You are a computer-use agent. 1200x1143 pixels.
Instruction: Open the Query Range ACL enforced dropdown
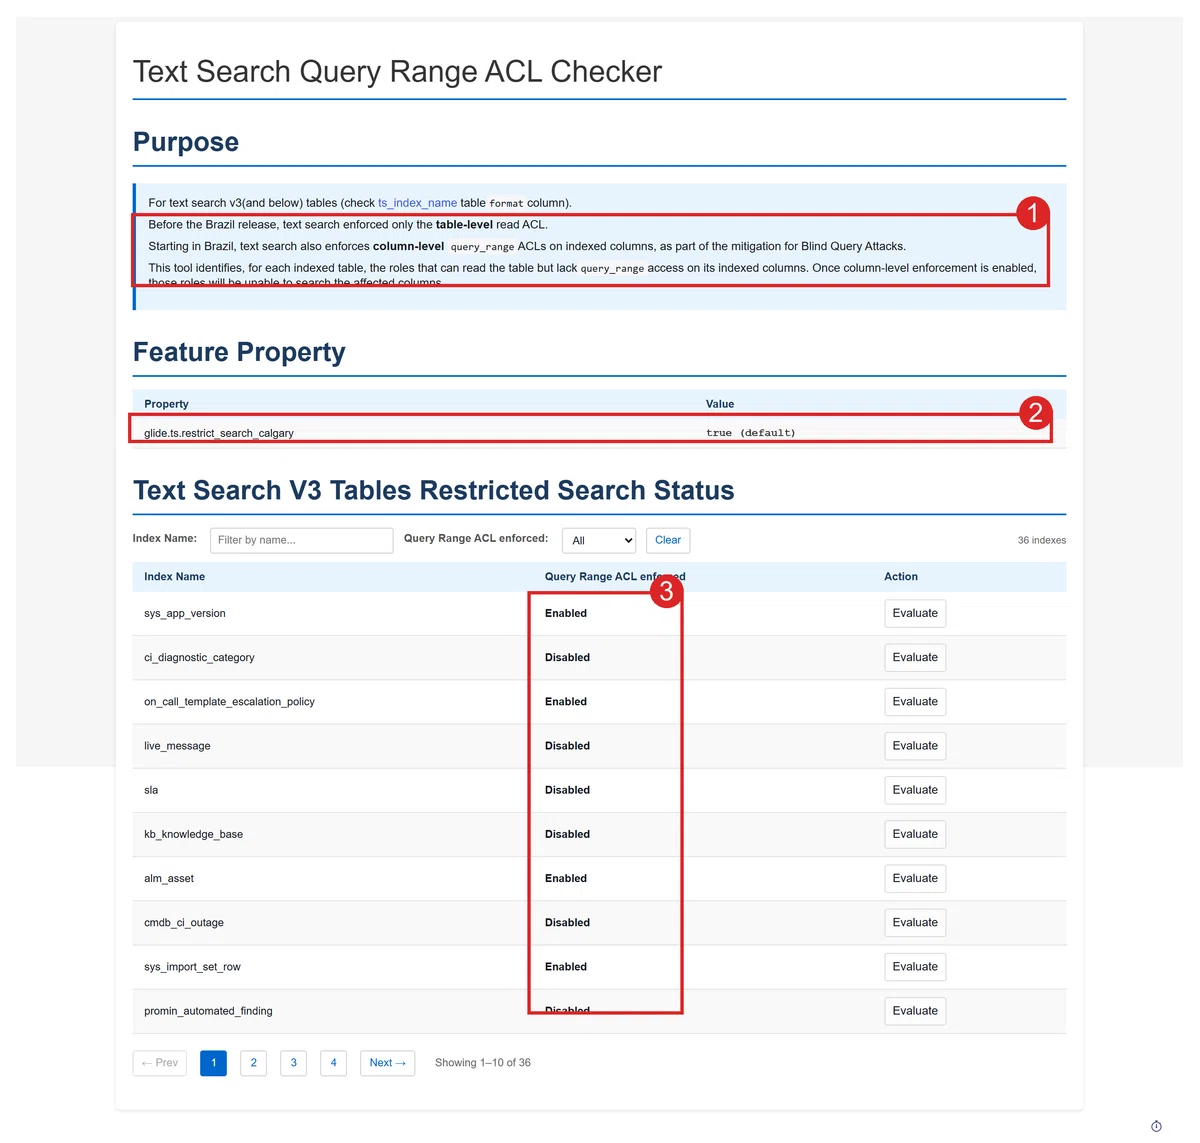coord(599,540)
